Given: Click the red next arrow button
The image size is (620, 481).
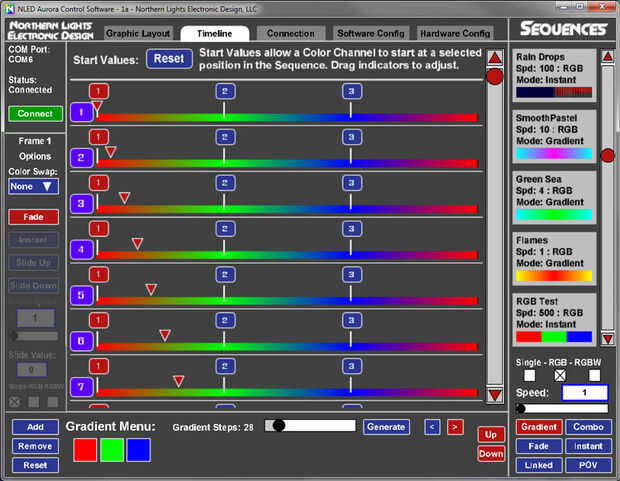Looking at the screenshot, I should point(455,427).
